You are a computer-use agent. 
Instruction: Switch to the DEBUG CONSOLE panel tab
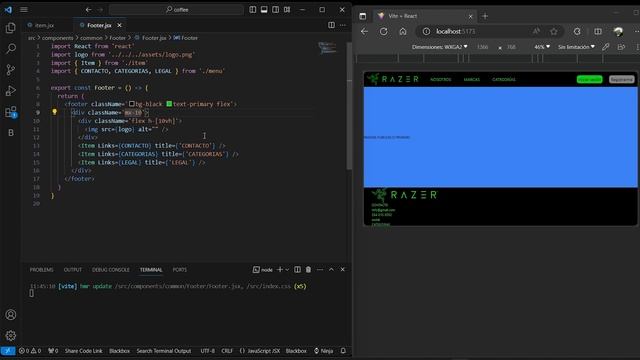click(x=111, y=270)
